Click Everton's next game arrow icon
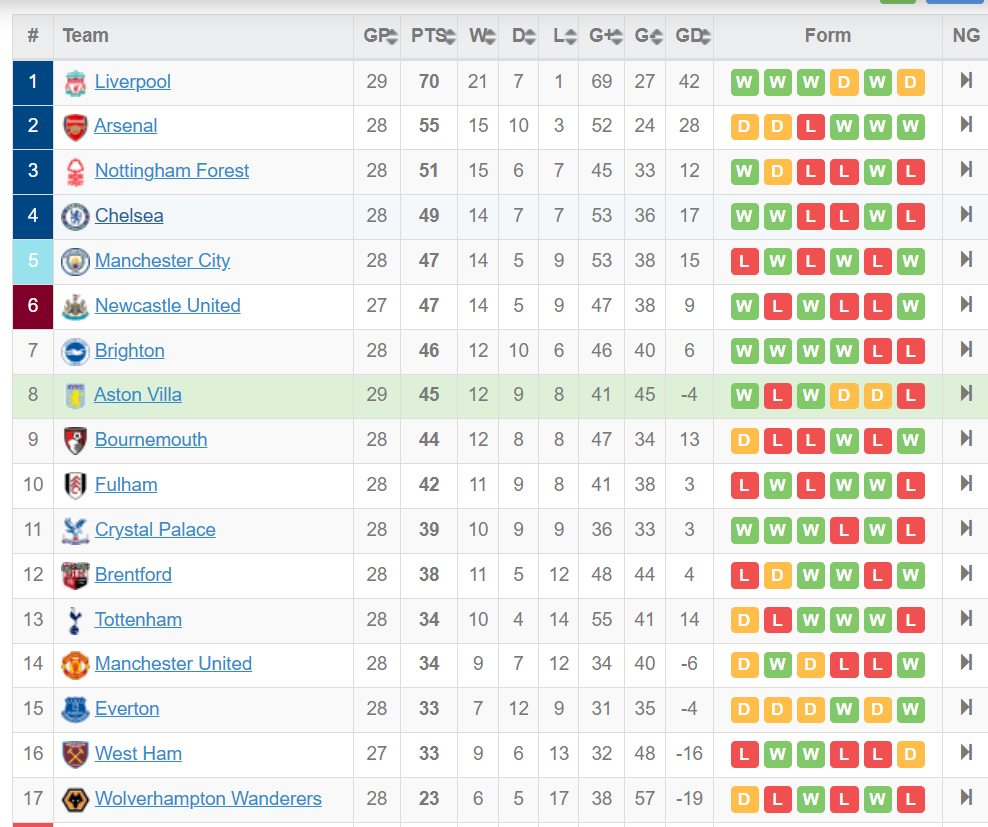 point(966,708)
